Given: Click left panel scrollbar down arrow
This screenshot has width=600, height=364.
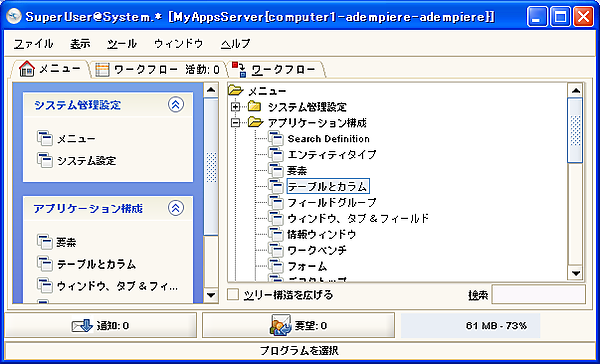Looking at the screenshot, I should [x=211, y=295].
